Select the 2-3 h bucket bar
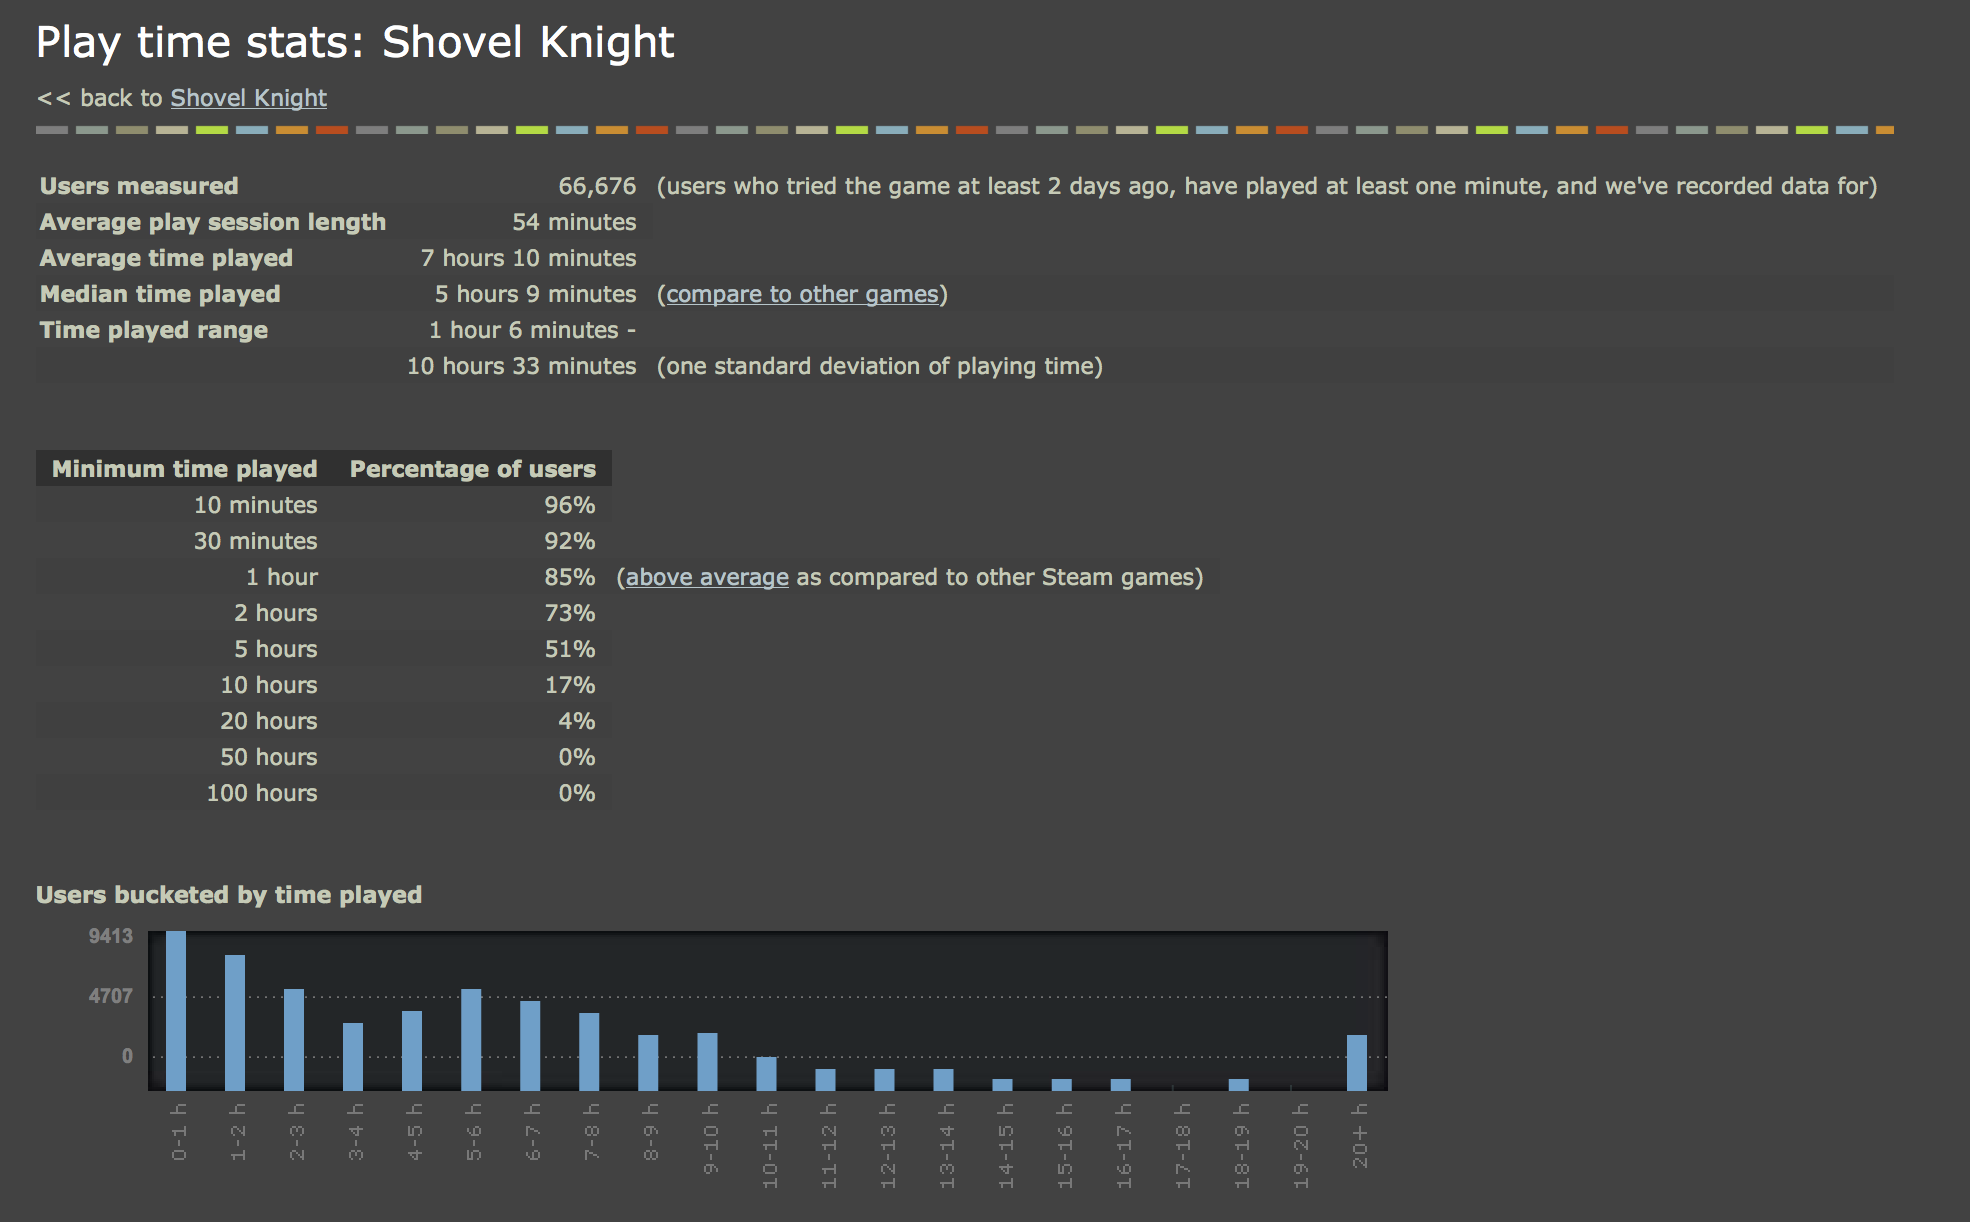This screenshot has width=1970, height=1222. point(294,1039)
